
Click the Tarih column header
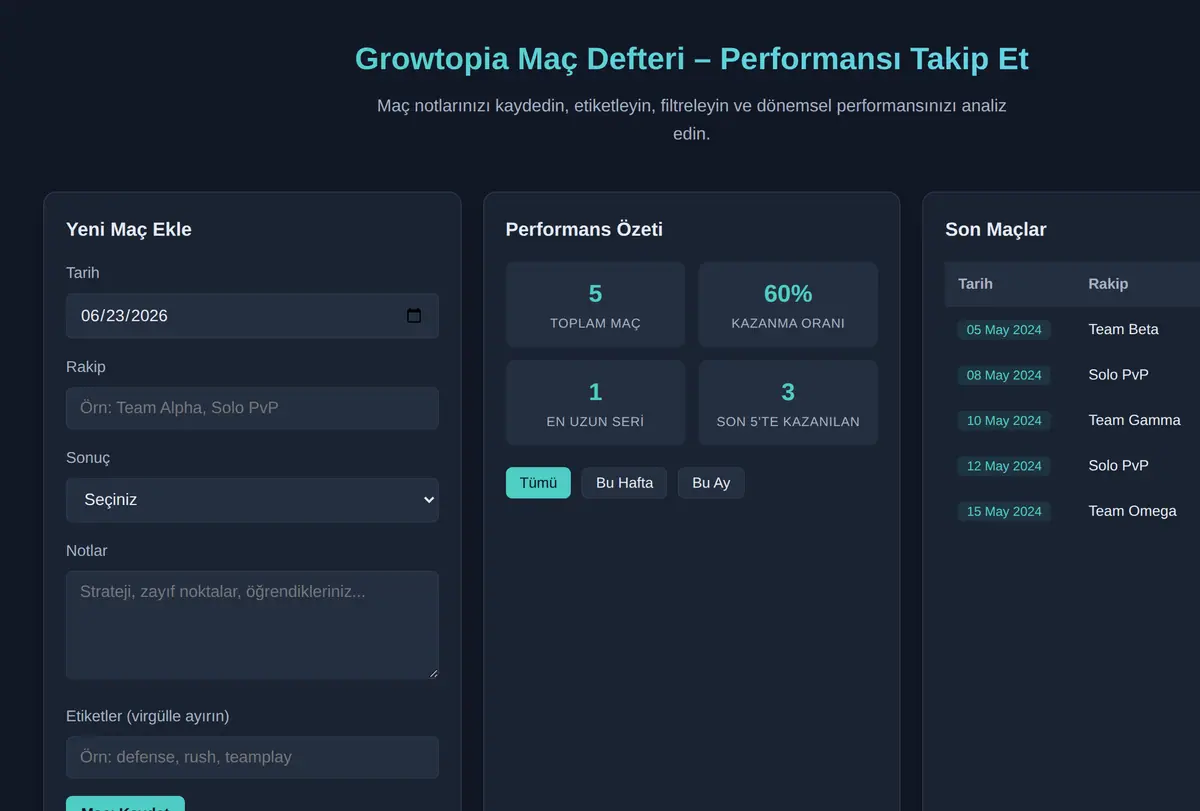click(x=975, y=284)
